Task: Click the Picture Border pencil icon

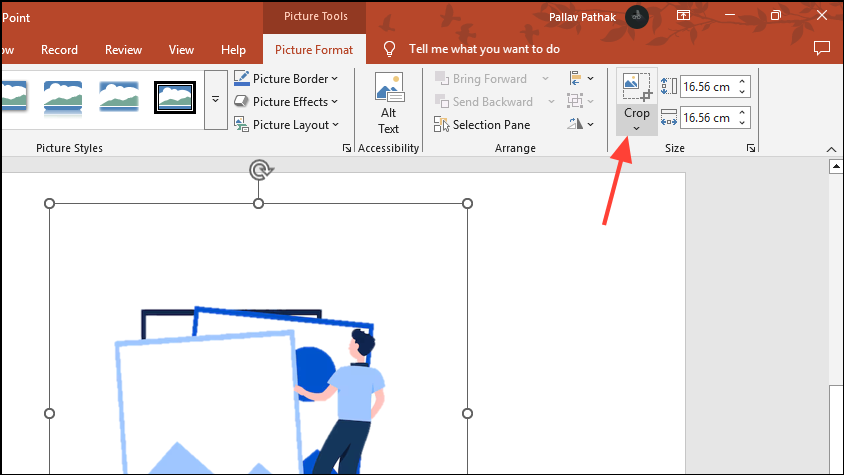Action: pyautogui.click(x=241, y=78)
